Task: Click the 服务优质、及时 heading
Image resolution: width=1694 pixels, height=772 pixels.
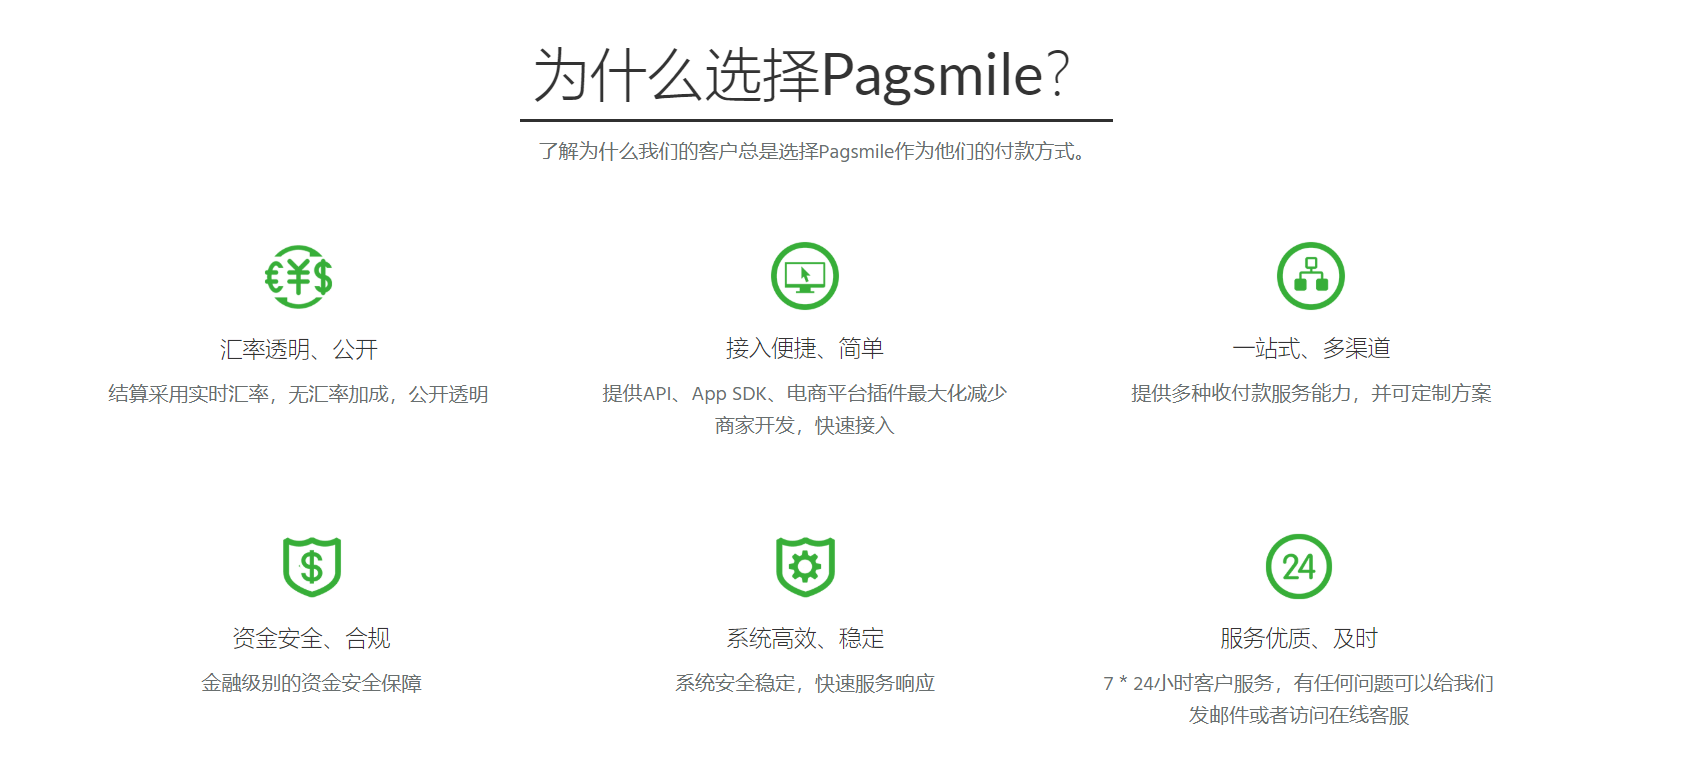Action: coord(1298,638)
